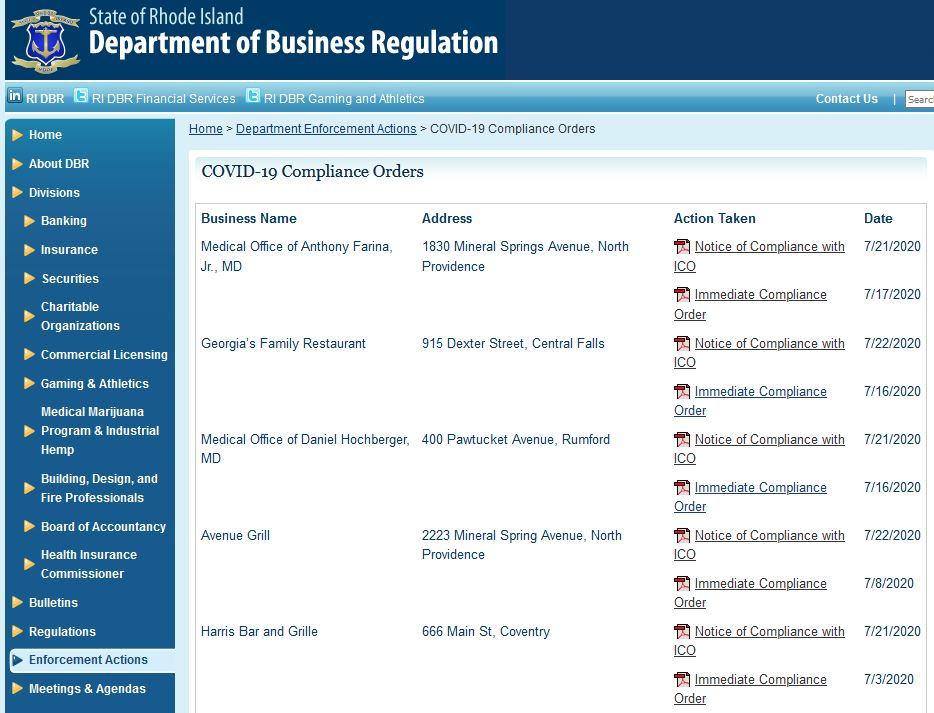Click the Rhode Island state seal logo
The image size is (934, 713).
[45, 40]
